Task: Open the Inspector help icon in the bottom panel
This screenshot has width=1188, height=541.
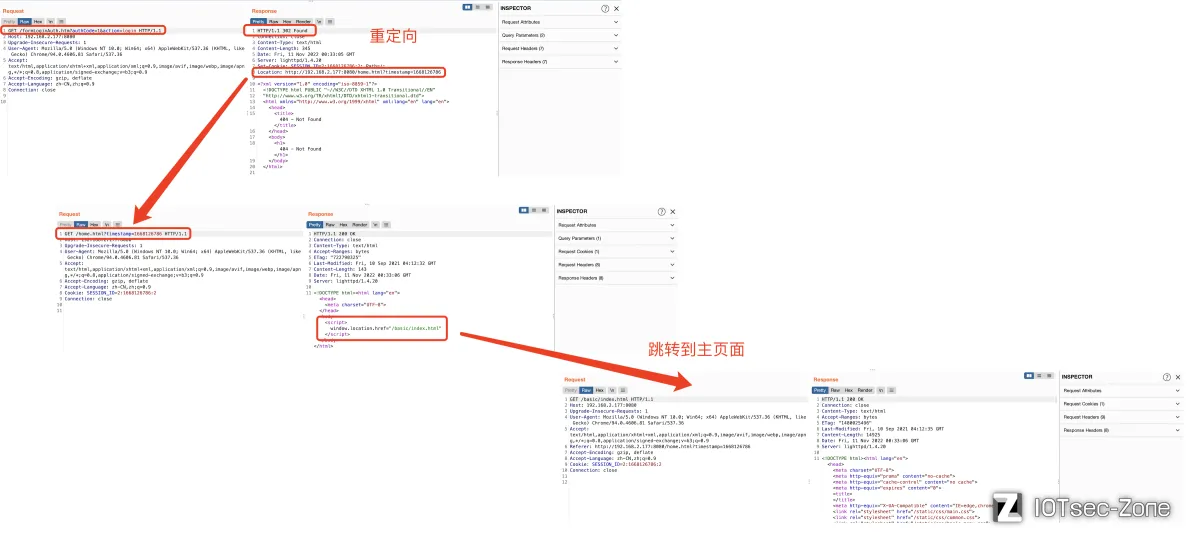Action: 1166,377
